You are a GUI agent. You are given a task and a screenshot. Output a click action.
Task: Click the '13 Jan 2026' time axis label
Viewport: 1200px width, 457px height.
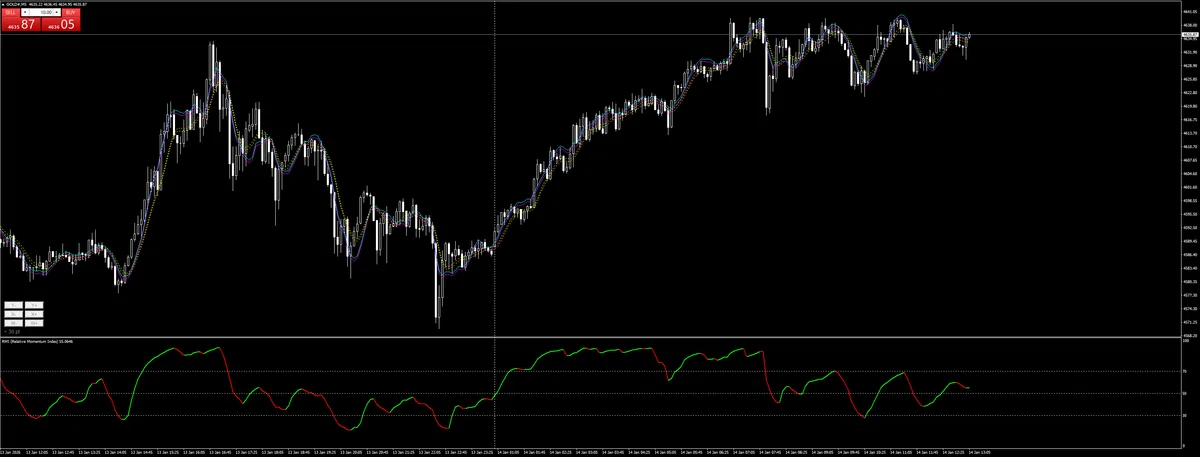tap(11, 451)
